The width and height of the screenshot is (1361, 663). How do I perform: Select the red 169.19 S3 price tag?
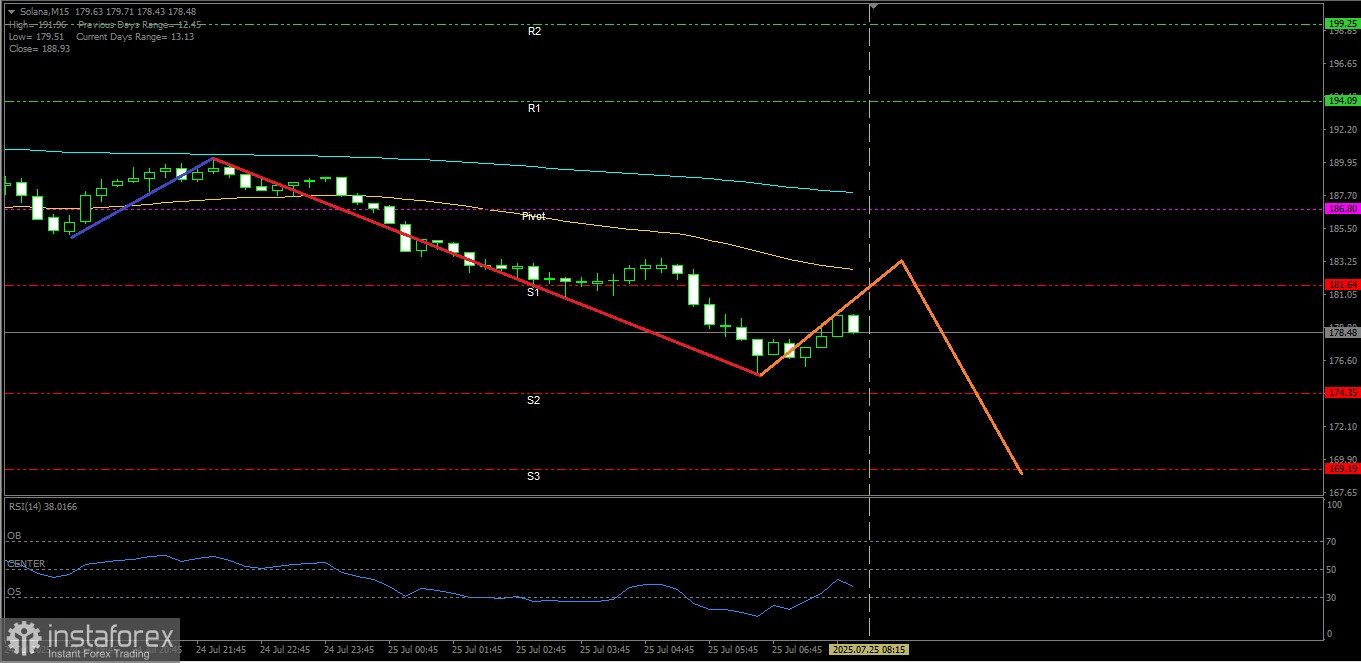pos(1342,468)
